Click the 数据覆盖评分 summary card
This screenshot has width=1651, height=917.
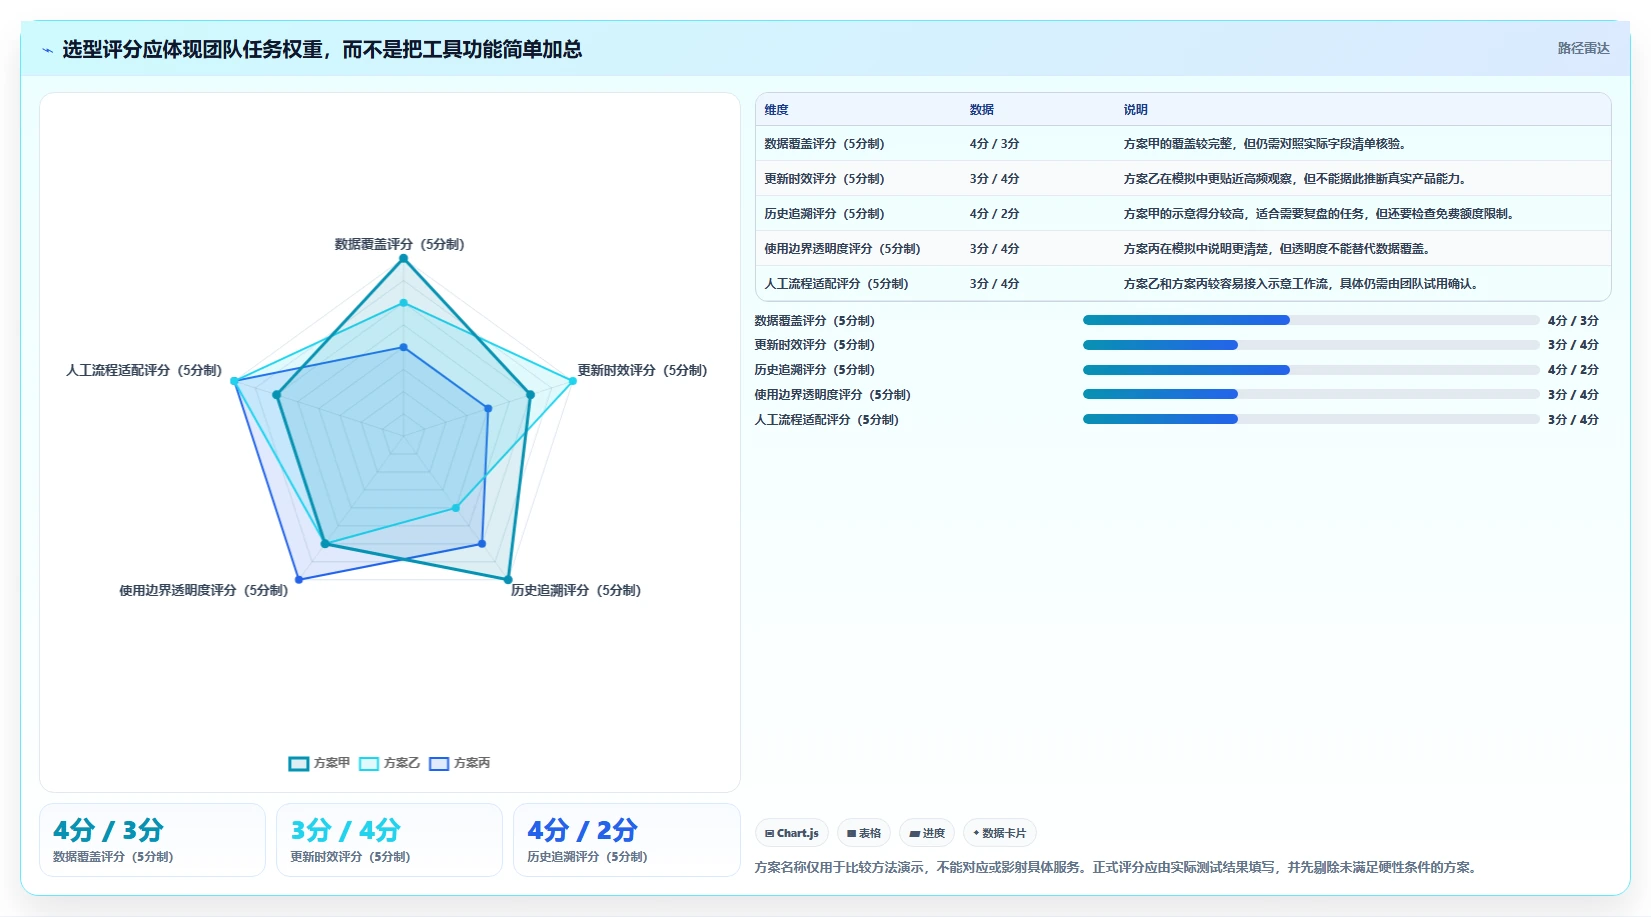(152, 840)
